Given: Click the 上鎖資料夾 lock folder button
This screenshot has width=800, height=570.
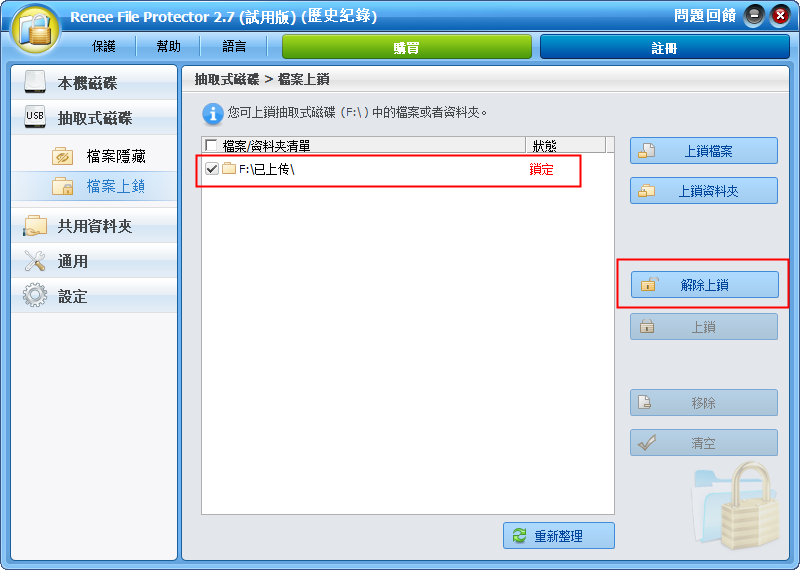Looking at the screenshot, I should (x=704, y=191).
